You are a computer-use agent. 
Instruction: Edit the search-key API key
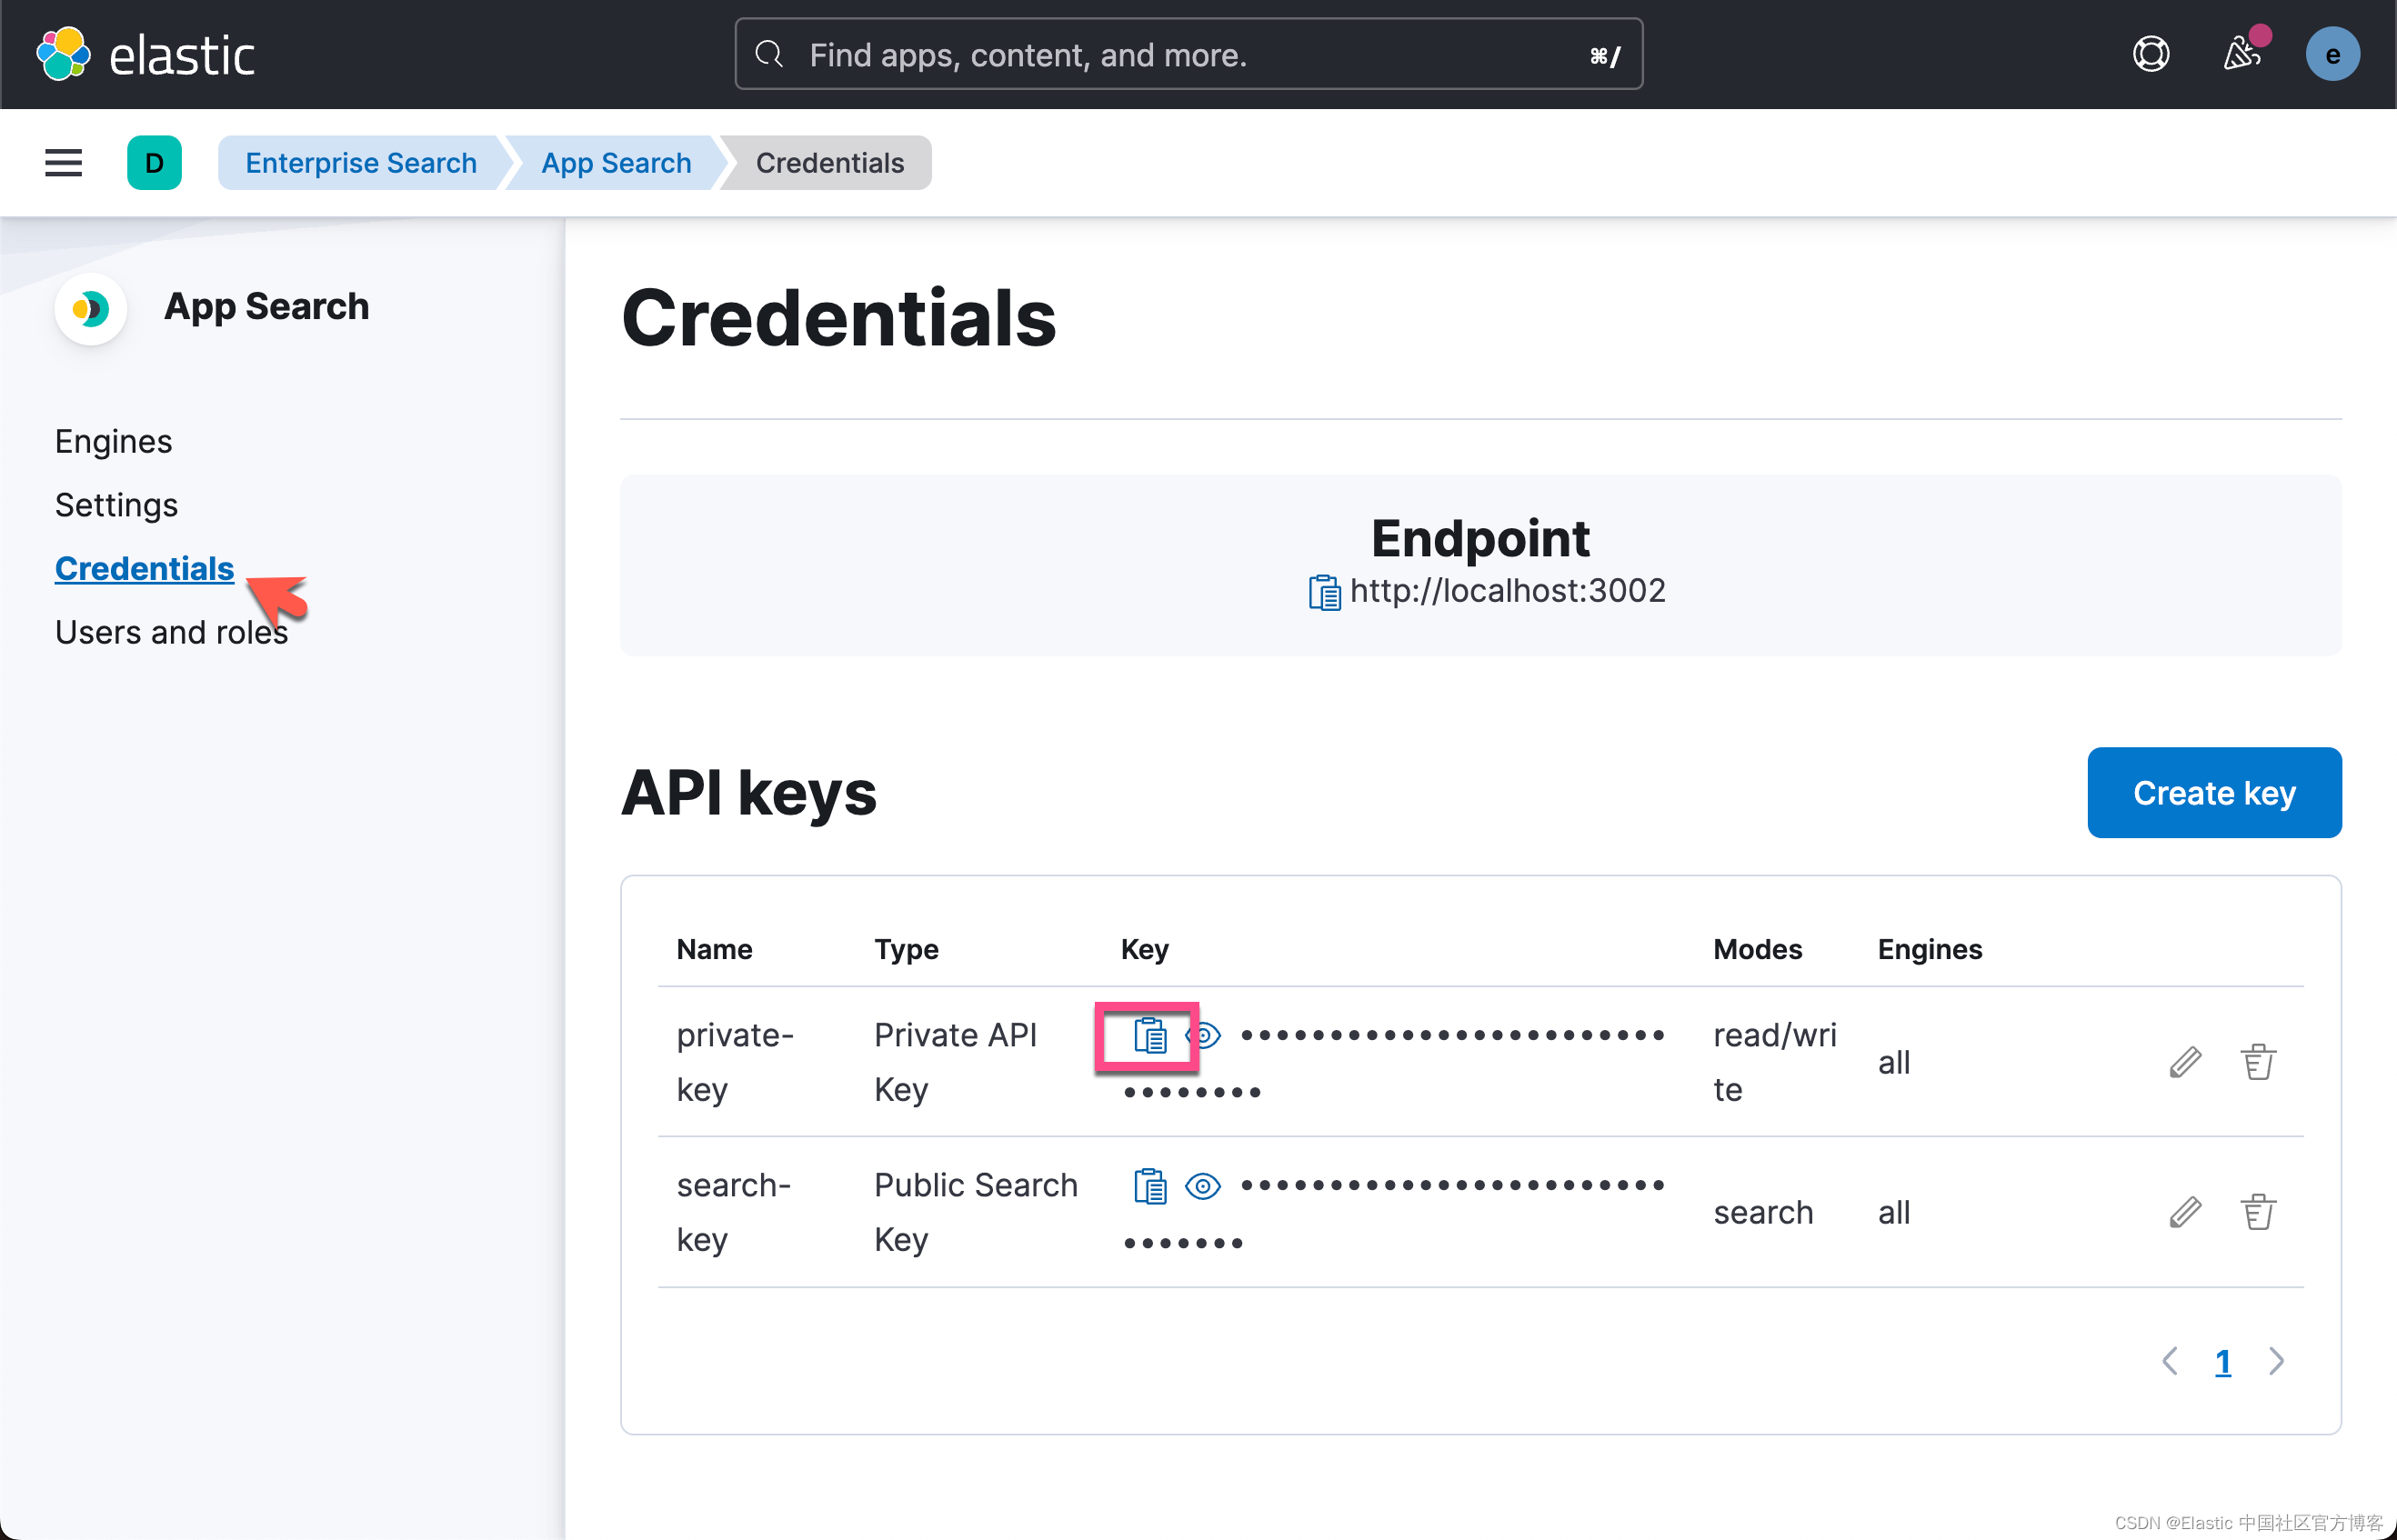(x=2185, y=1212)
